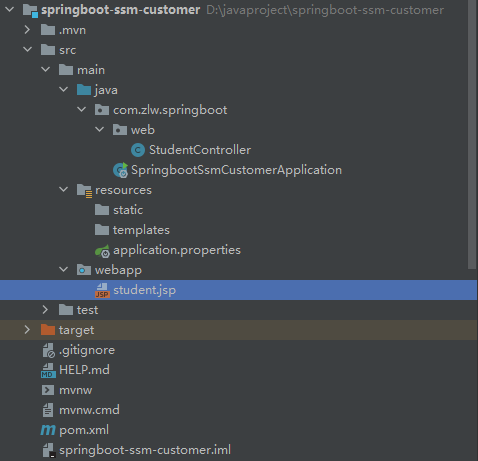Collapse the resources folder node
Screen dimensions: 478x461
(x=63, y=190)
